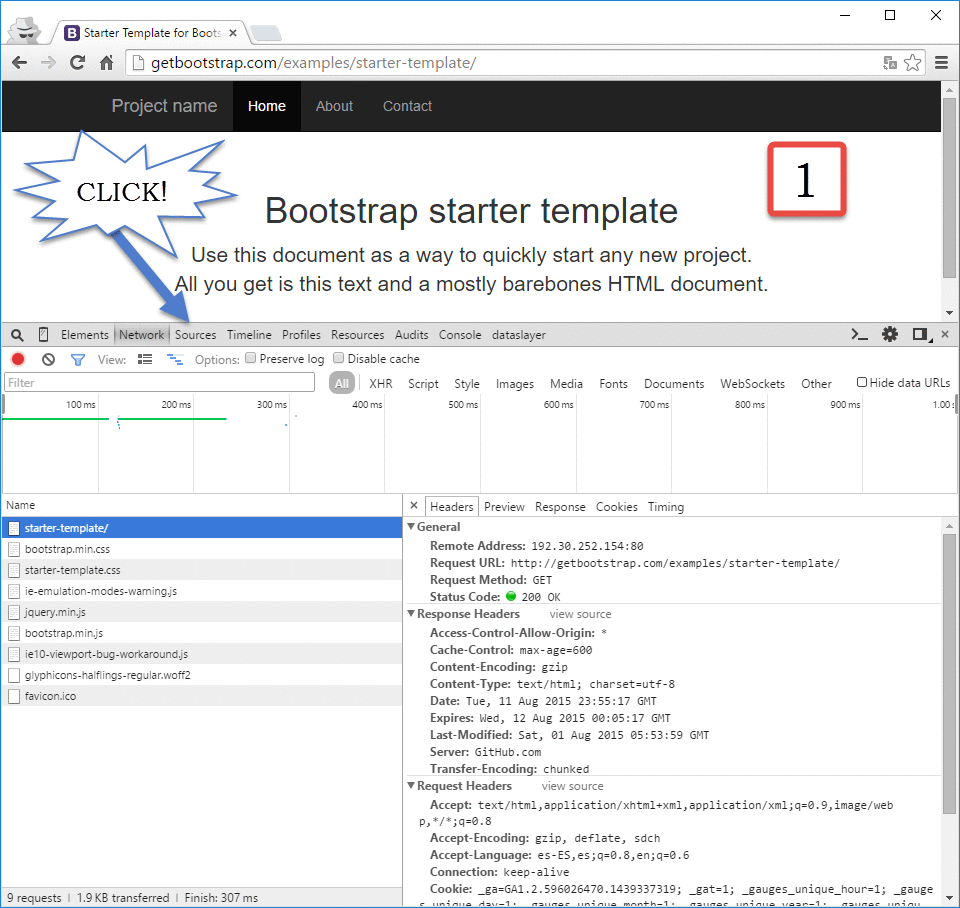Filter requests by Script
960x908 pixels.
(423, 384)
